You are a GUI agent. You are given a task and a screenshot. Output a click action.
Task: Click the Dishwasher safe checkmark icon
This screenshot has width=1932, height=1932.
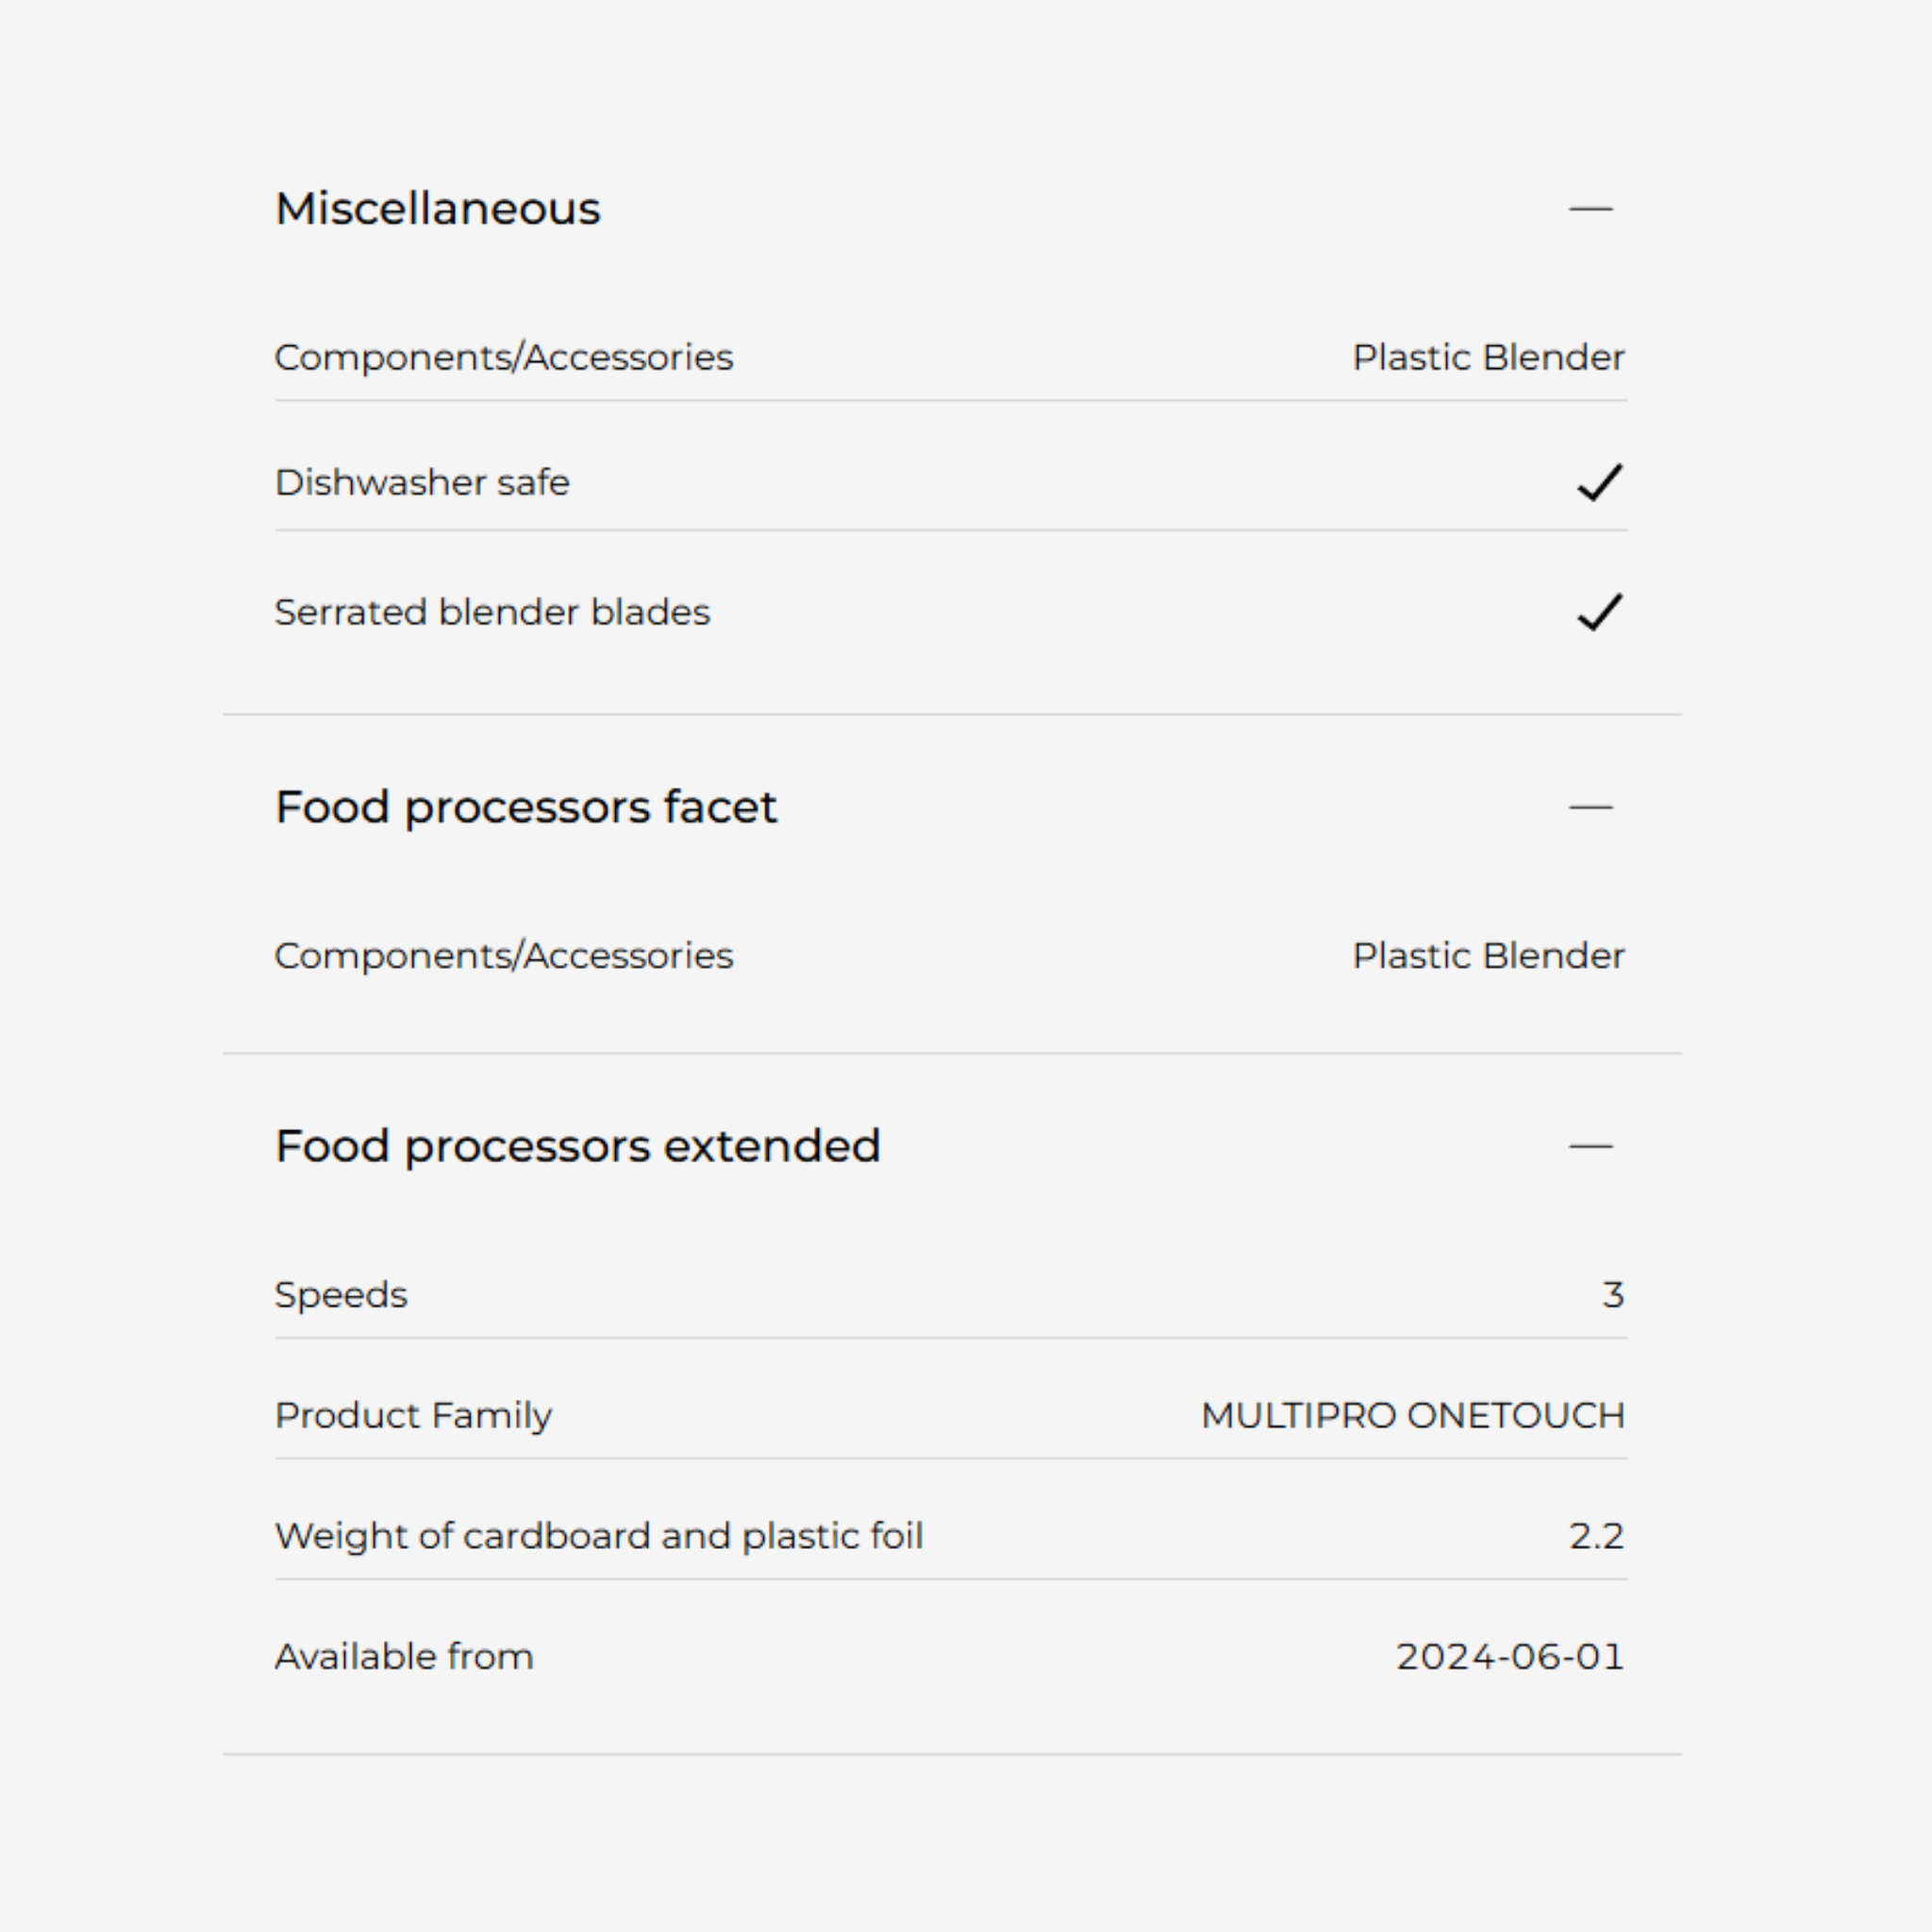click(x=1599, y=483)
